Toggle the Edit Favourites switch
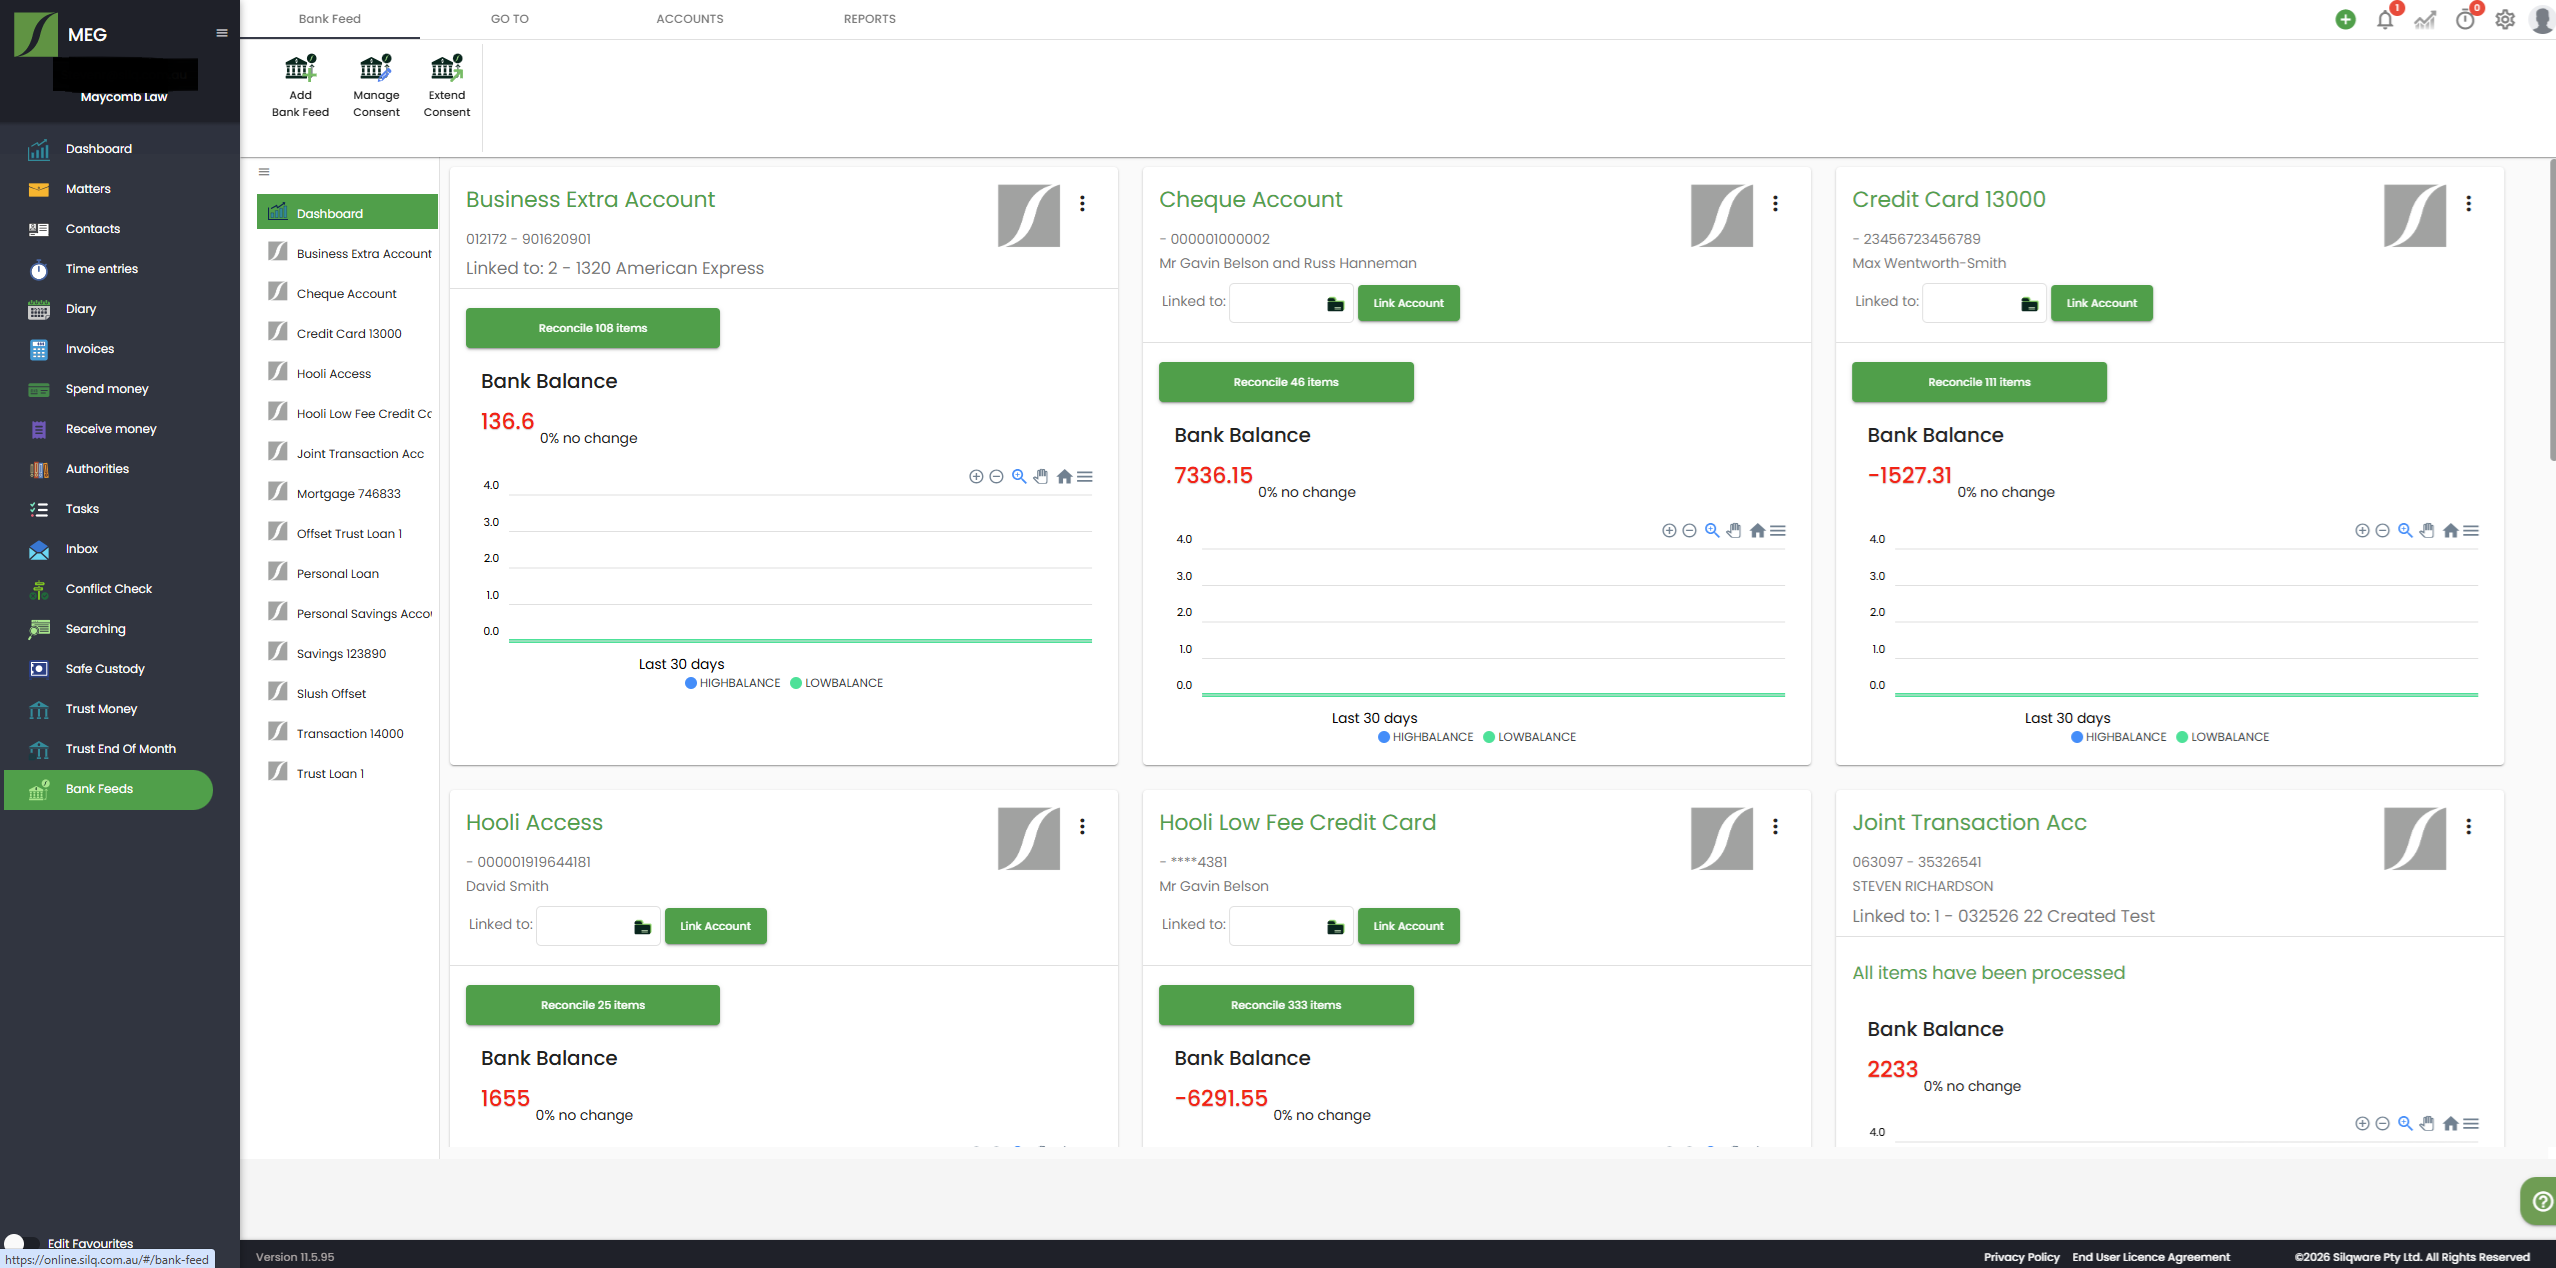The image size is (2556, 1268). pos(22,1243)
